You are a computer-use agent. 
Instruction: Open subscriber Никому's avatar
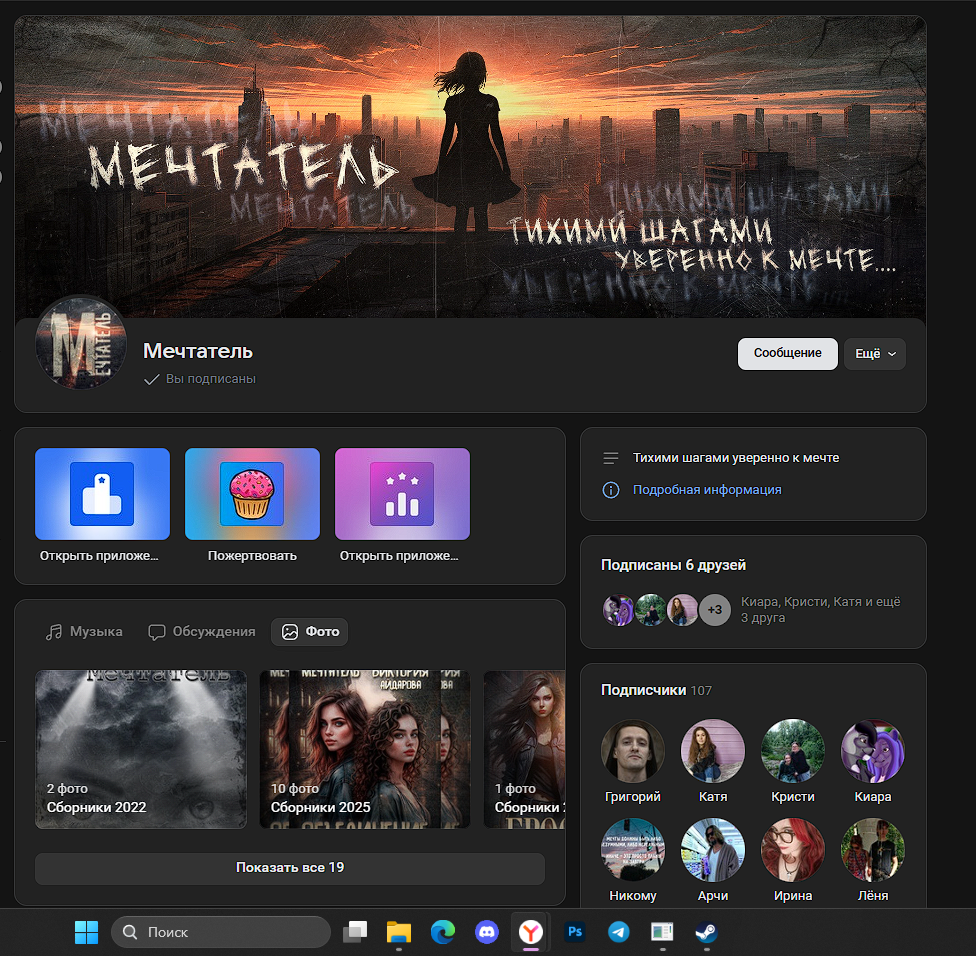point(632,850)
